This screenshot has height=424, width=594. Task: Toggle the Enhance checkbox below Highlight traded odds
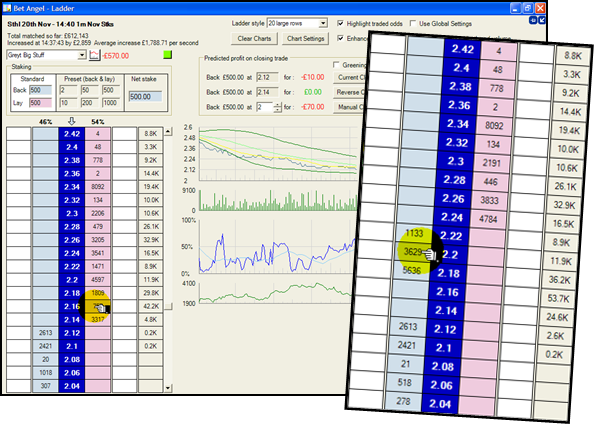[x=340, y=38]
